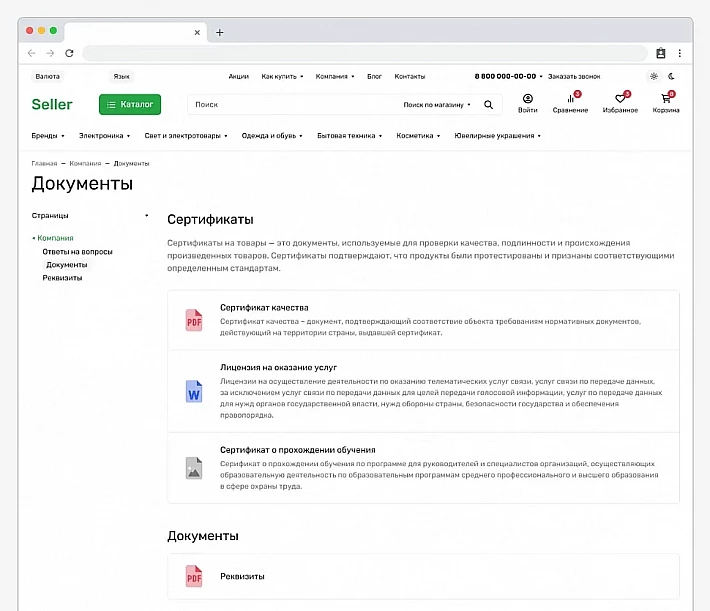Click into the Поиск search field
710x611 pixels.
click(290, 104)
